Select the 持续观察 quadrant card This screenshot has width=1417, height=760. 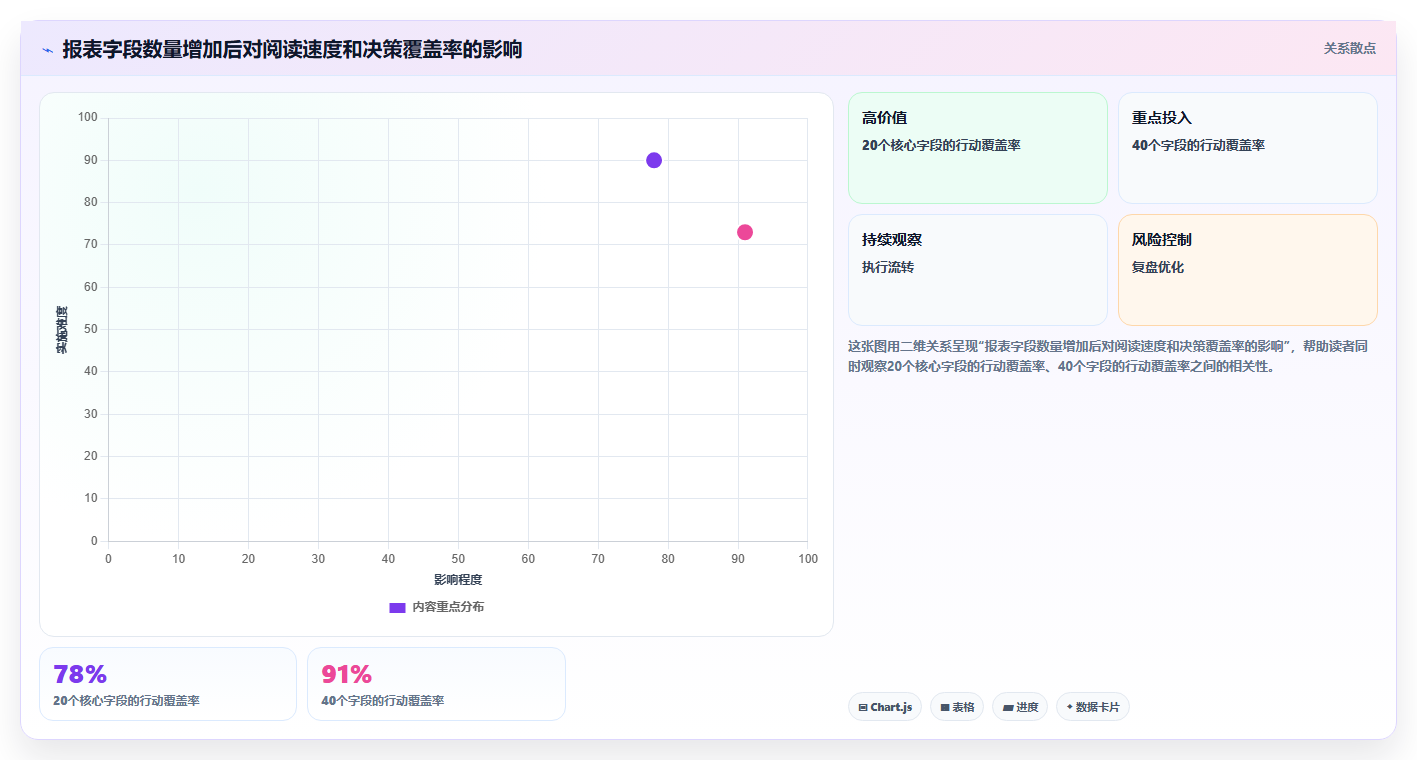pos(978,270)
